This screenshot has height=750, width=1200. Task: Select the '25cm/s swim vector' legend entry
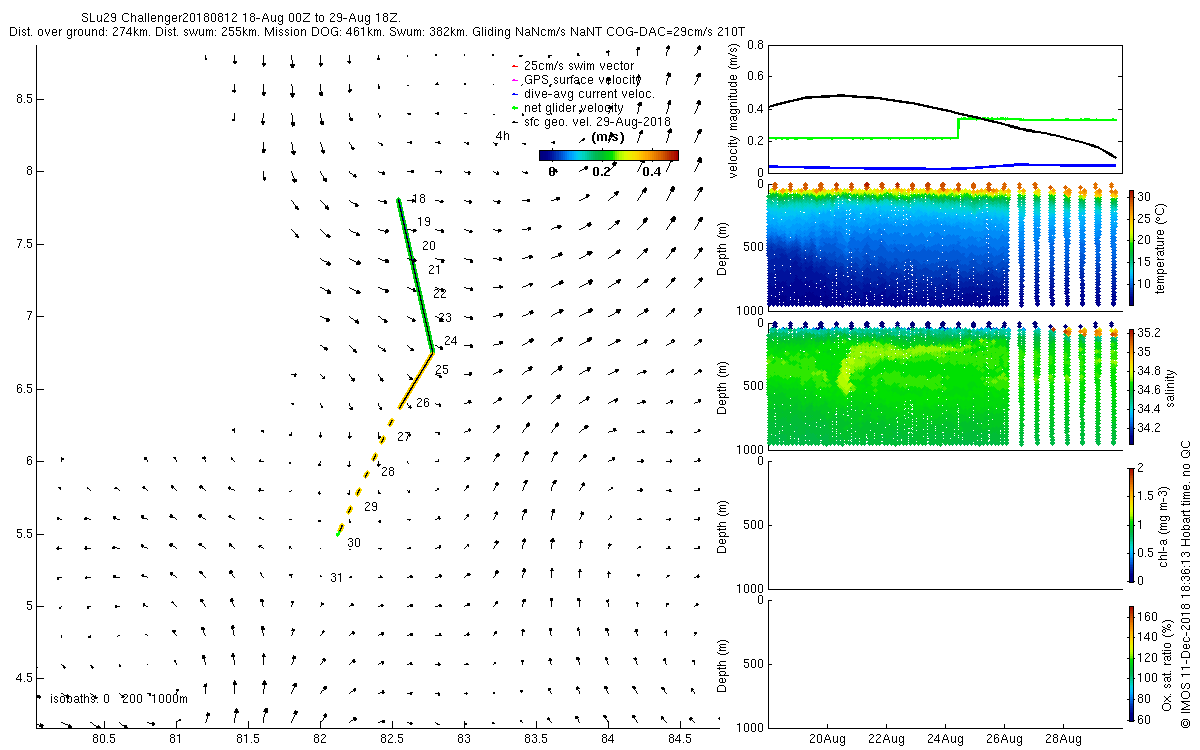click(x=580, y=66)
